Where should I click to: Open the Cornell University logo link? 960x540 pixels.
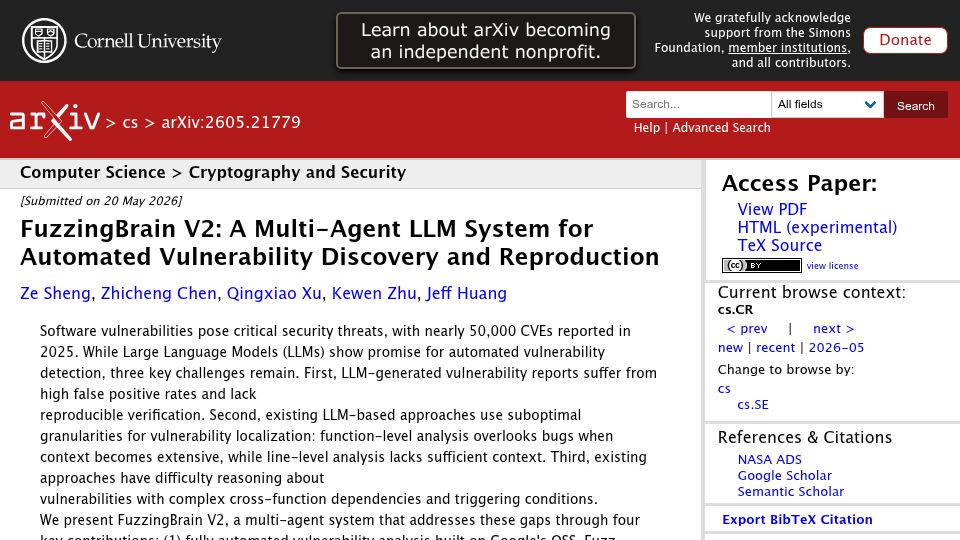coord(121,40)
